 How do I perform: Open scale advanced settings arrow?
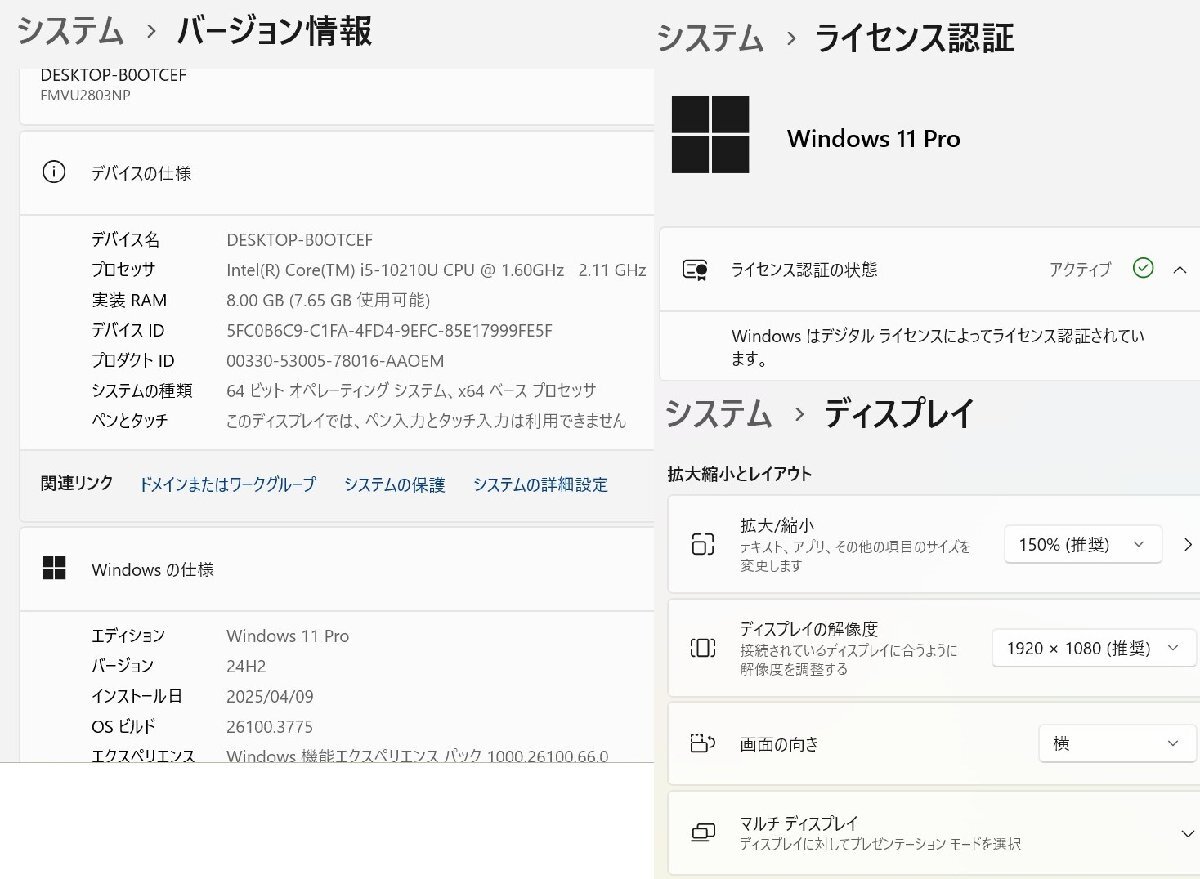(x=1187, y=544)
